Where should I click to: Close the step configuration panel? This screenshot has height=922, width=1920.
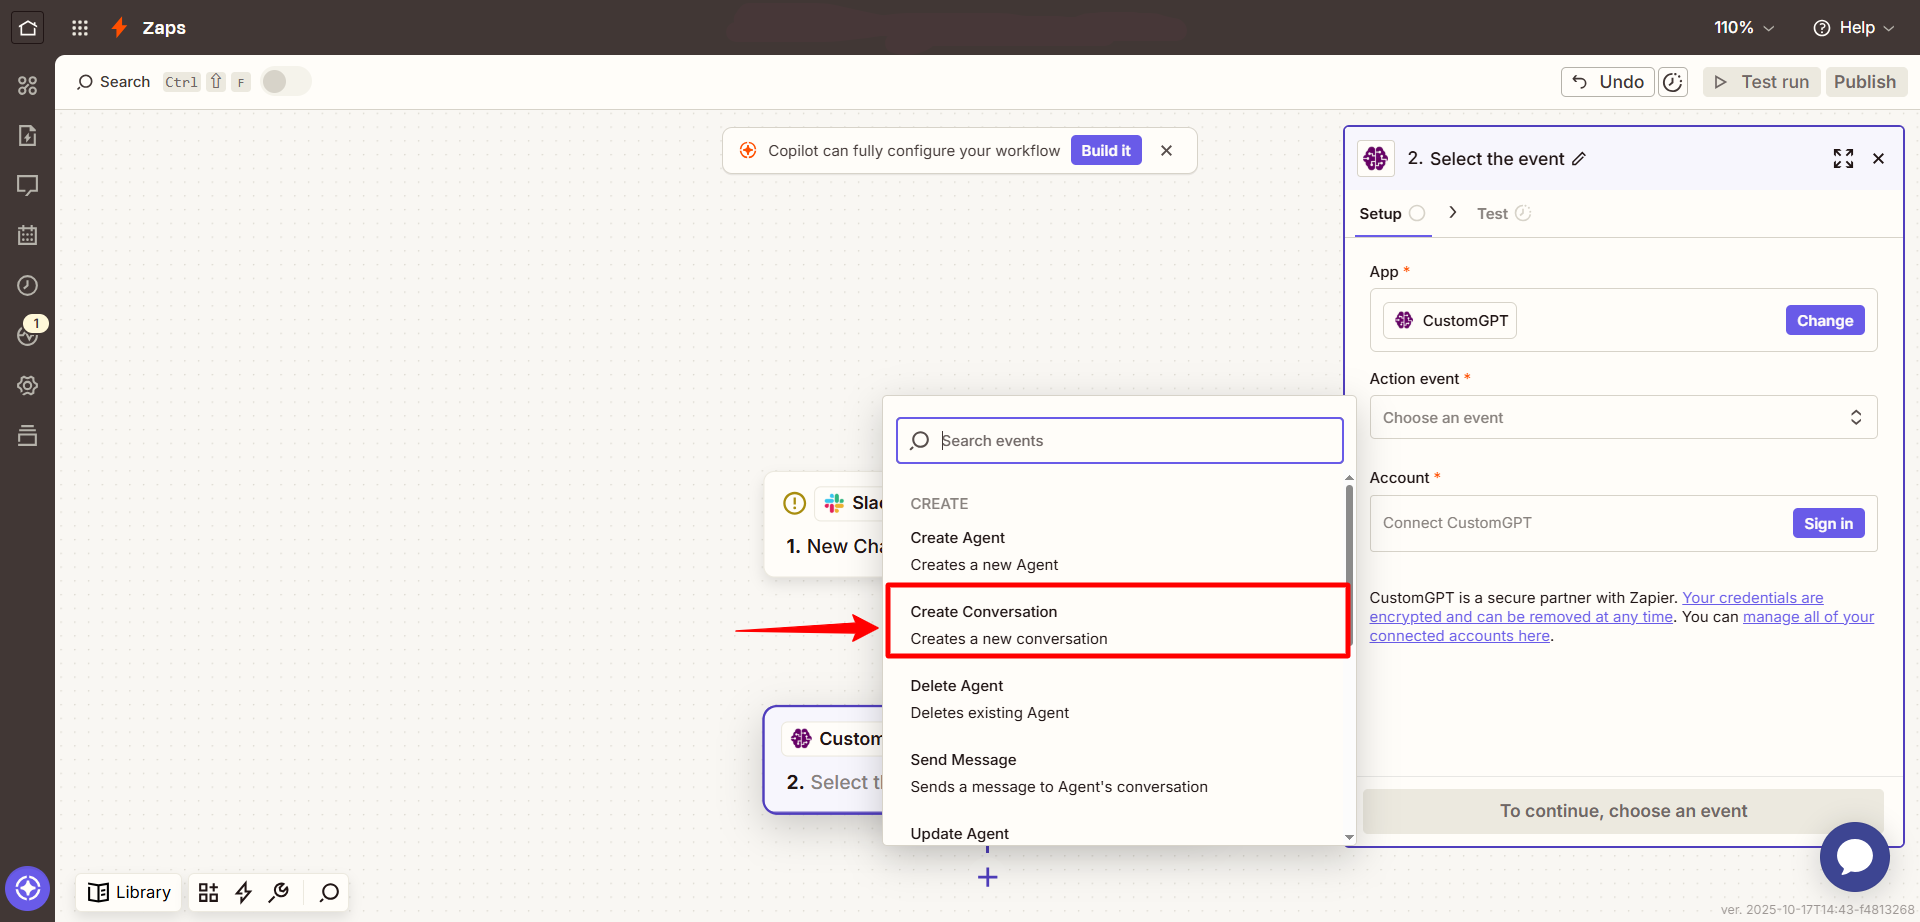point(1878,158)
